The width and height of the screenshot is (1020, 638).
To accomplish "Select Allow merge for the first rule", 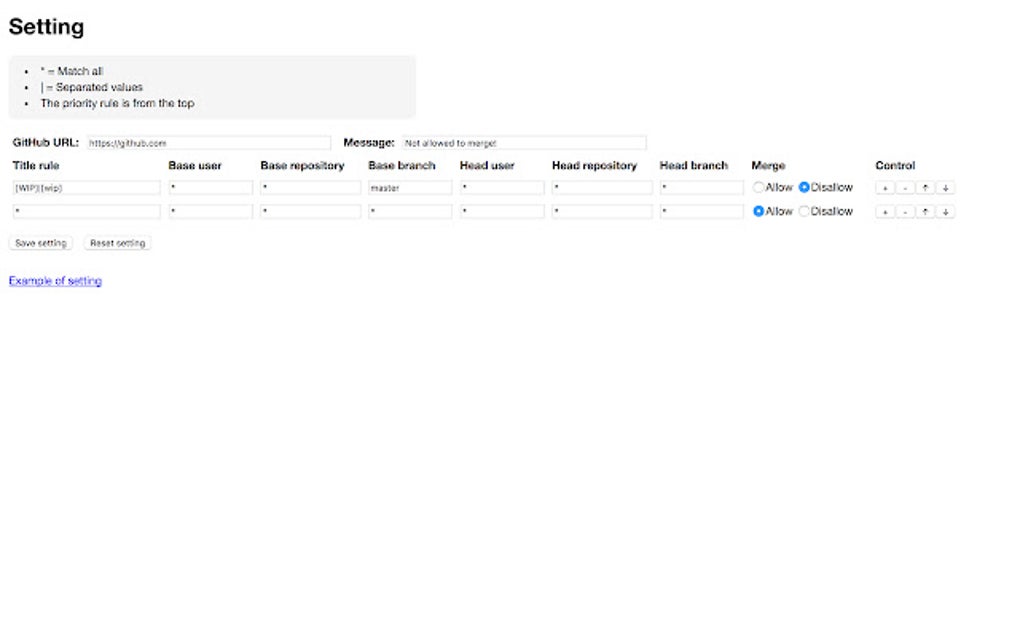I will pyautogui.click(x=759, y=187).
